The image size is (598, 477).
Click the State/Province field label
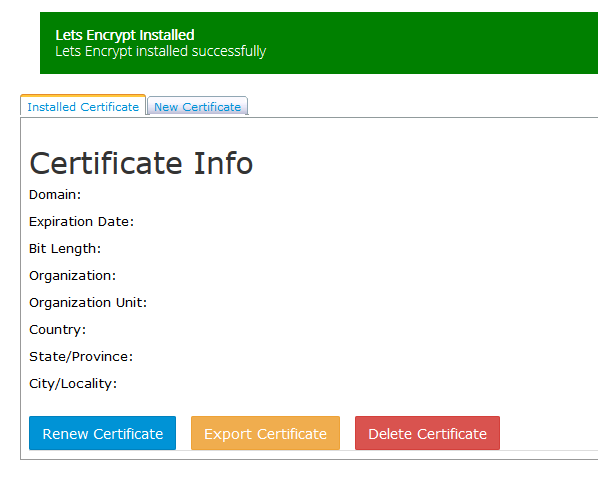pyautogui.click(x=81, y=357)
